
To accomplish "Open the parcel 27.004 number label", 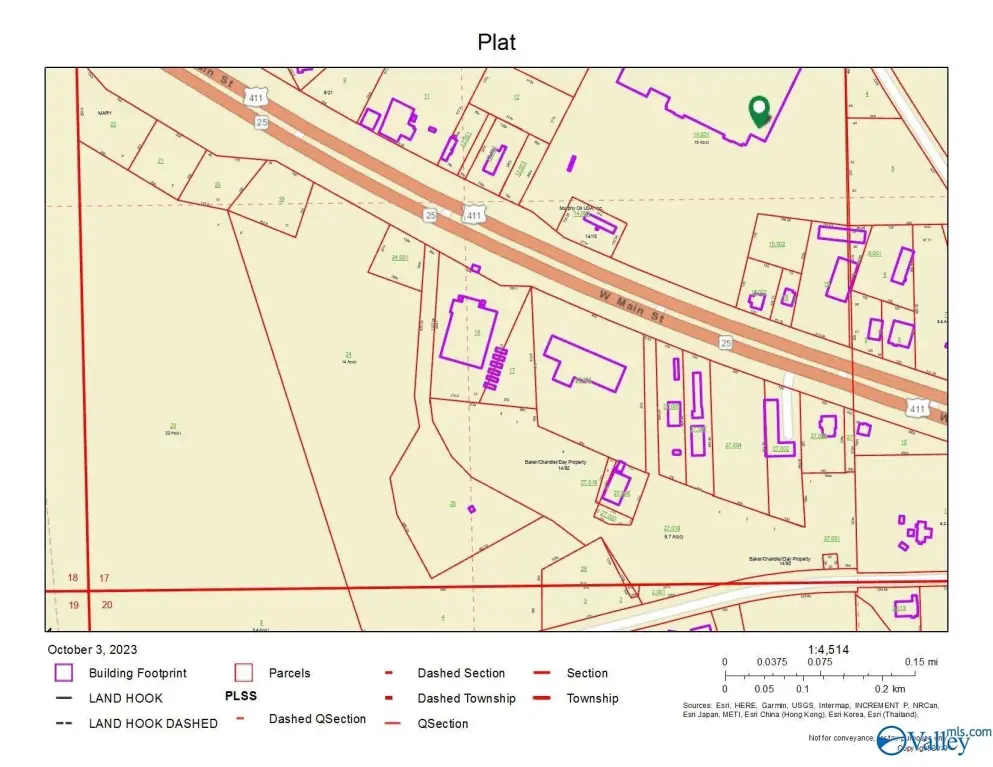I will (731, 445).
